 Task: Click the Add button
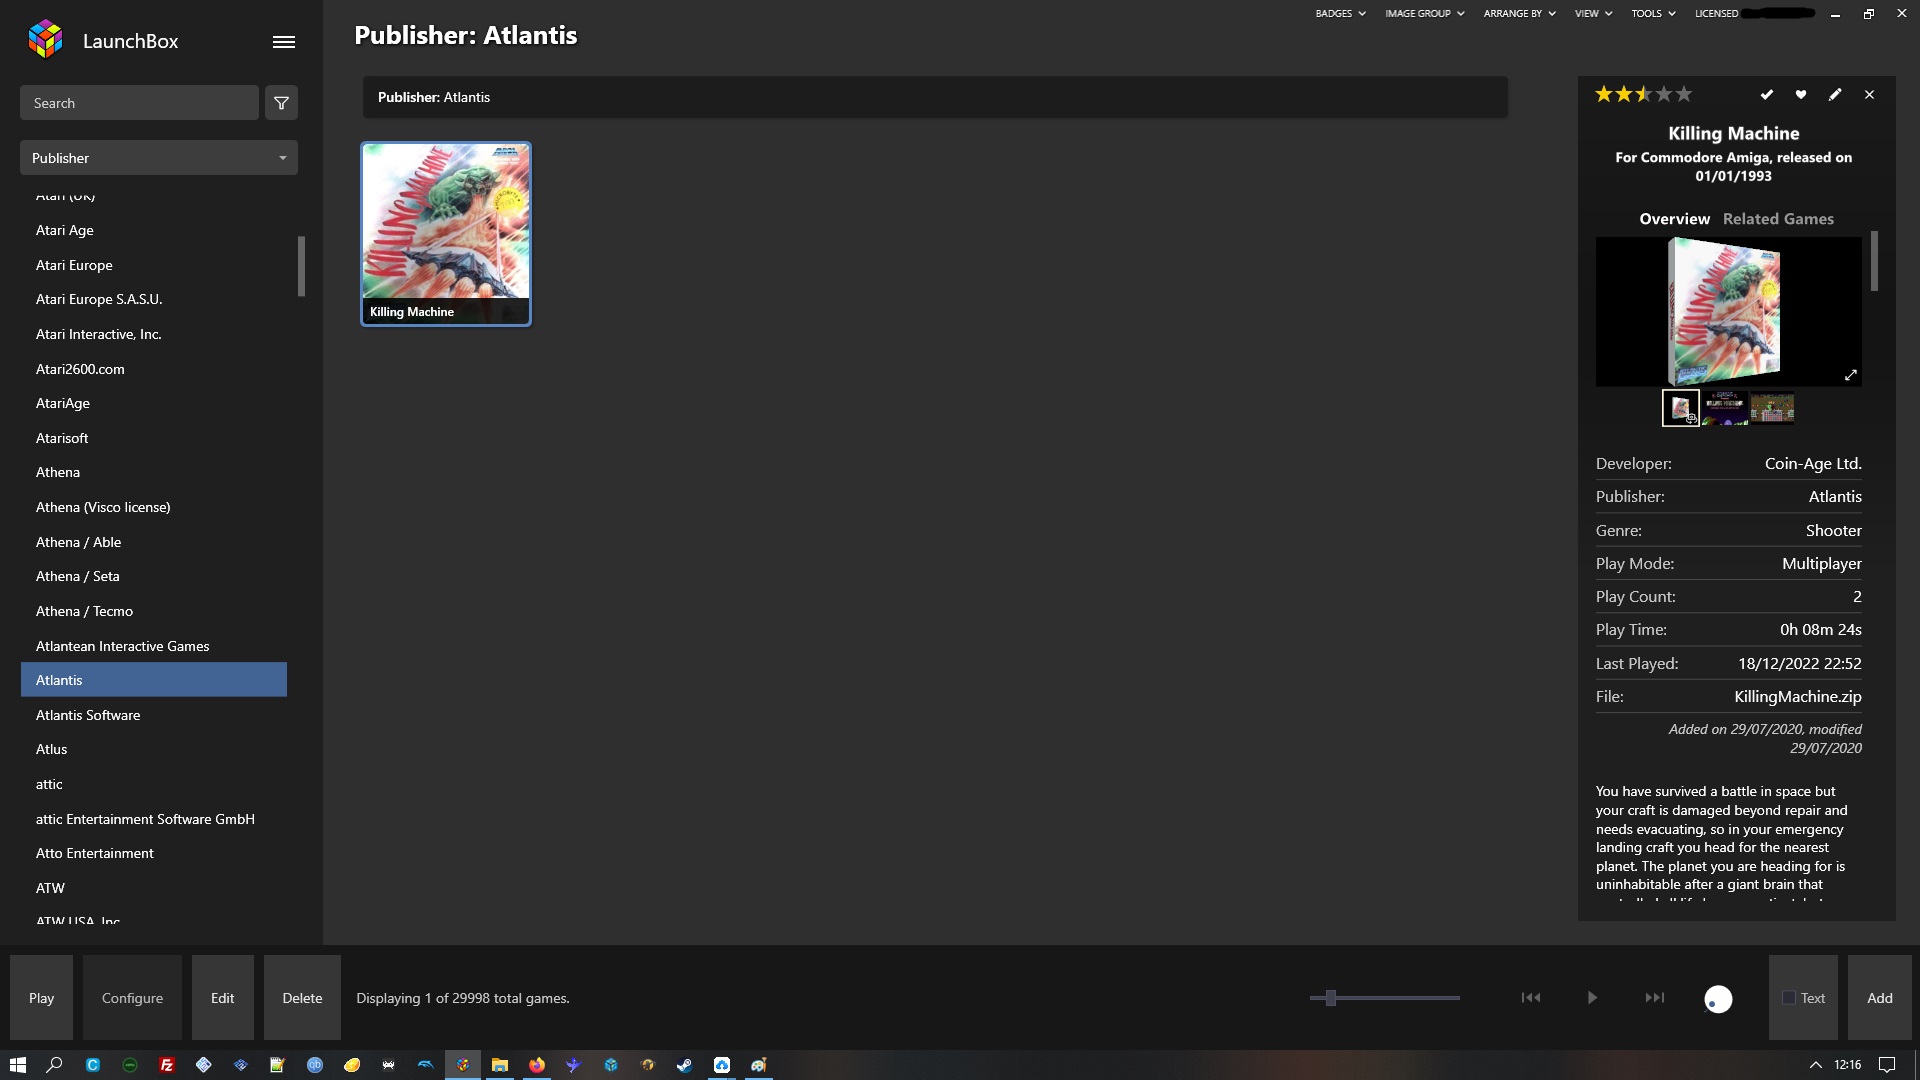pyautogui.click(x=1880, y=998)
